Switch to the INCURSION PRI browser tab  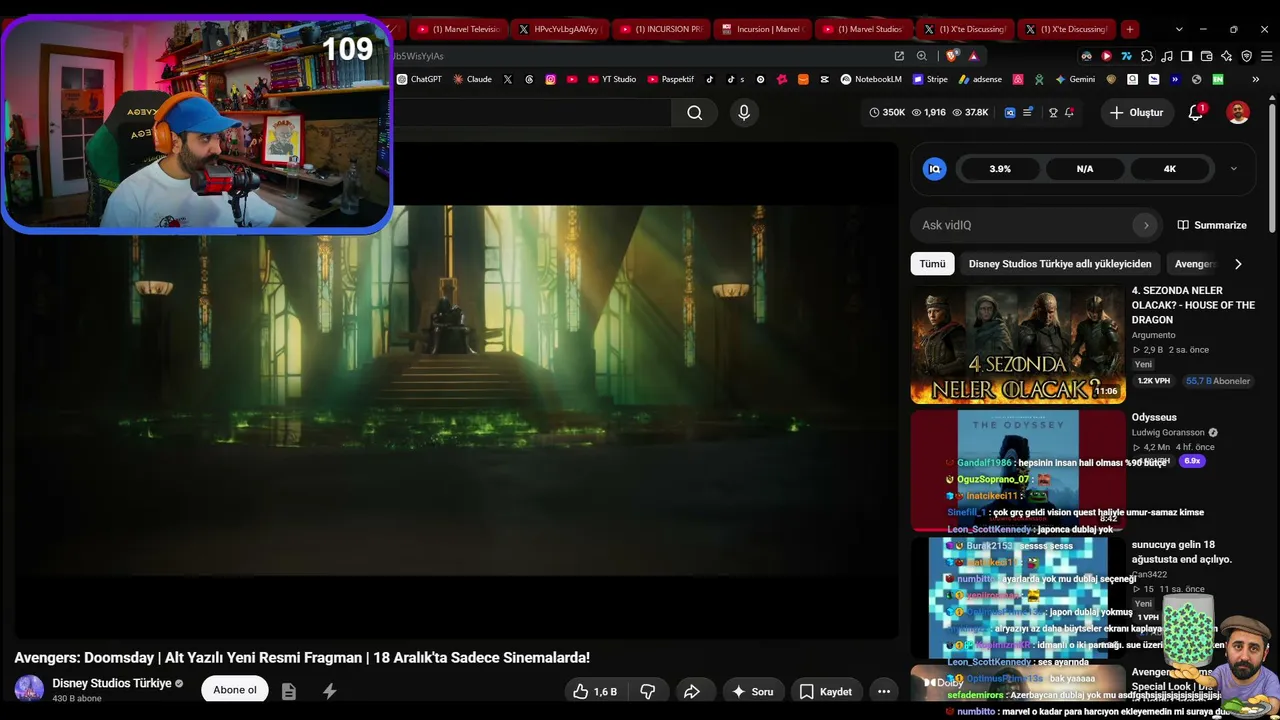660,29
